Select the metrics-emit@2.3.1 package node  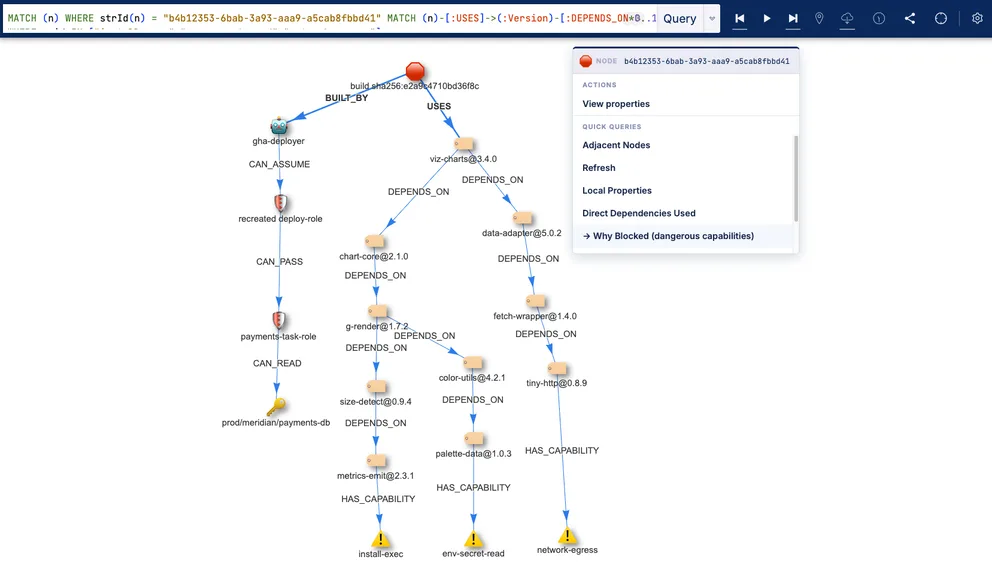pyautogui.click(x=376, y=461)
